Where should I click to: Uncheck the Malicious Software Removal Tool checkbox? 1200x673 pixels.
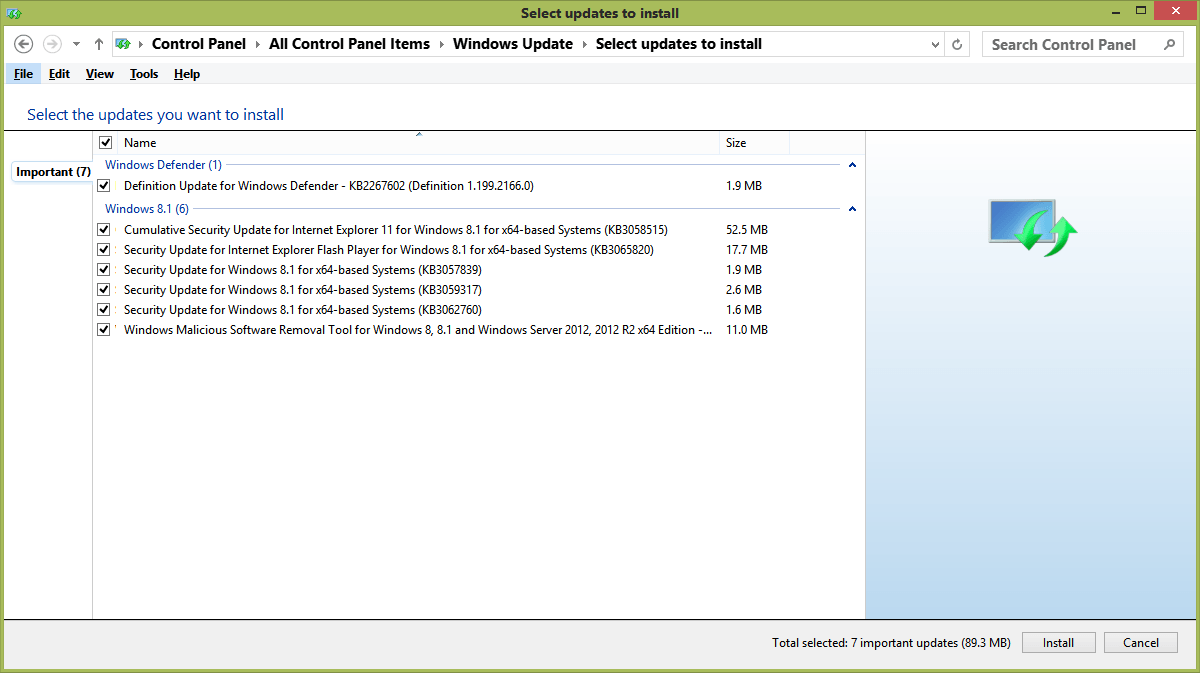(x=104, y=330)
